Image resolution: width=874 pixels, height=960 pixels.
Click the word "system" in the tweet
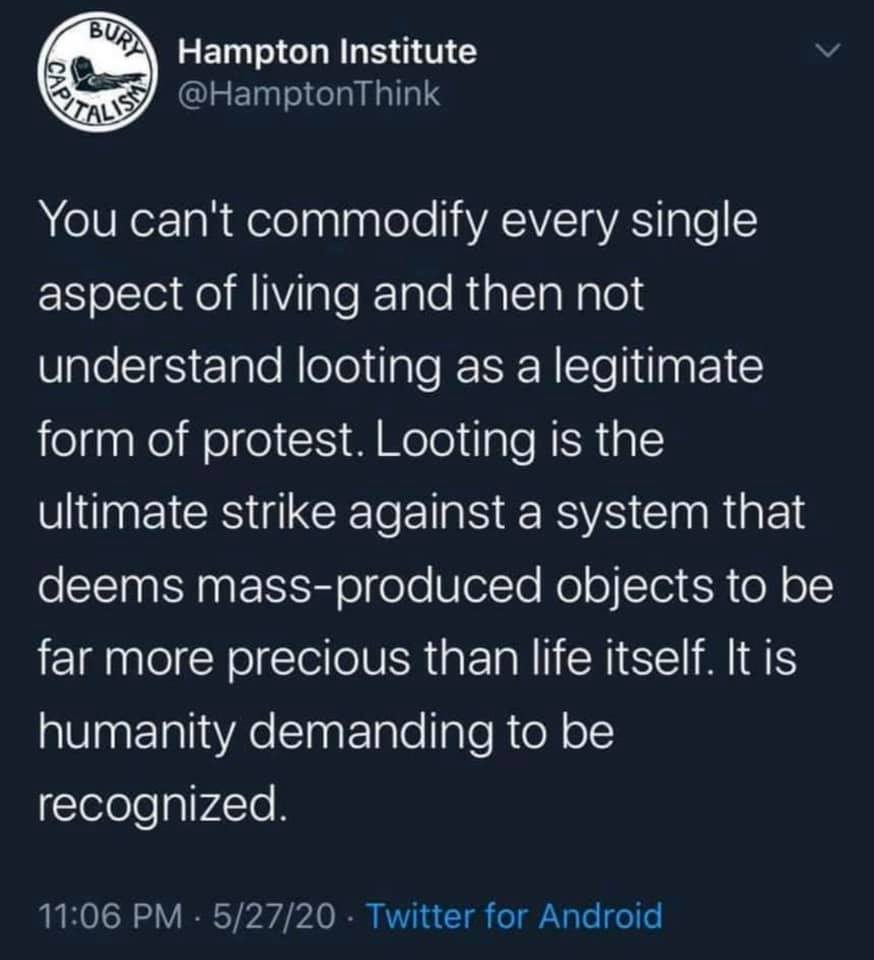(x=632, y=514)
